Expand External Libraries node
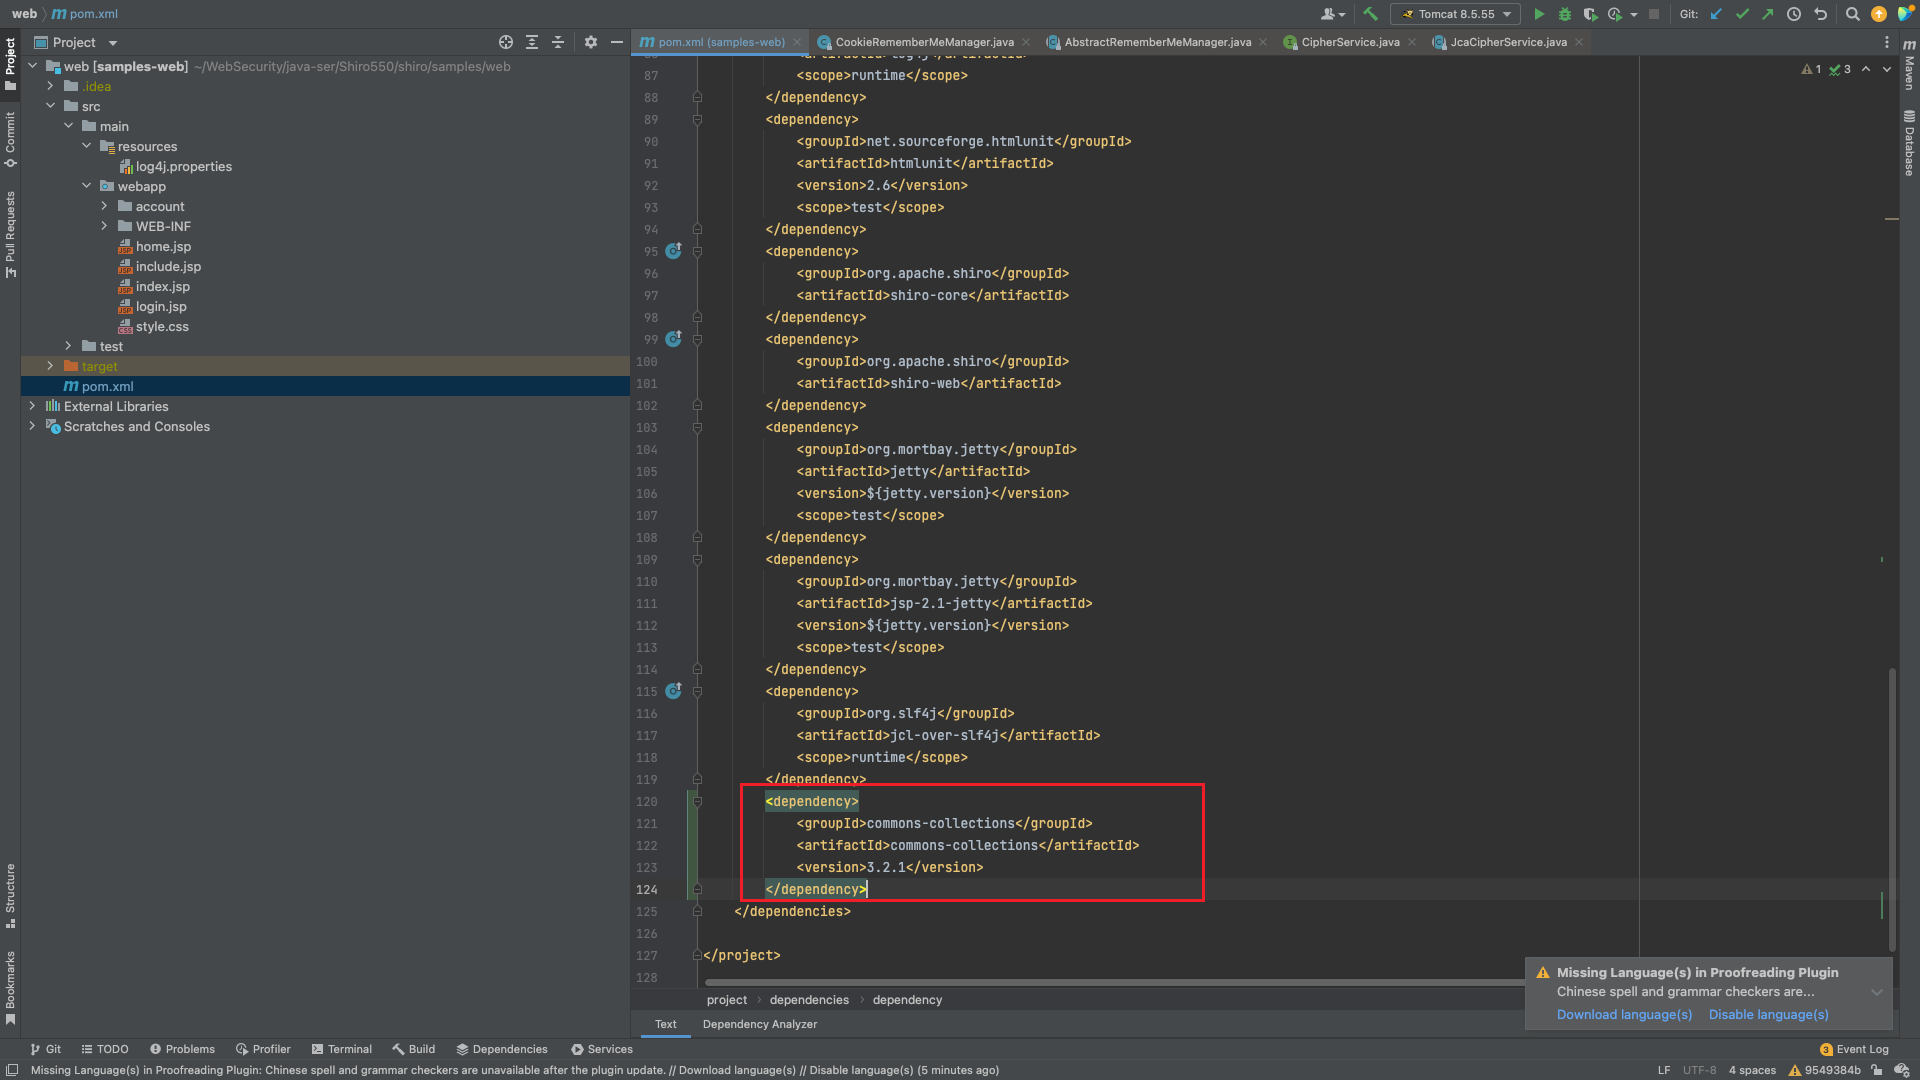The width and height of the screenshot is (1920, 1080). [x=32, y=406]
